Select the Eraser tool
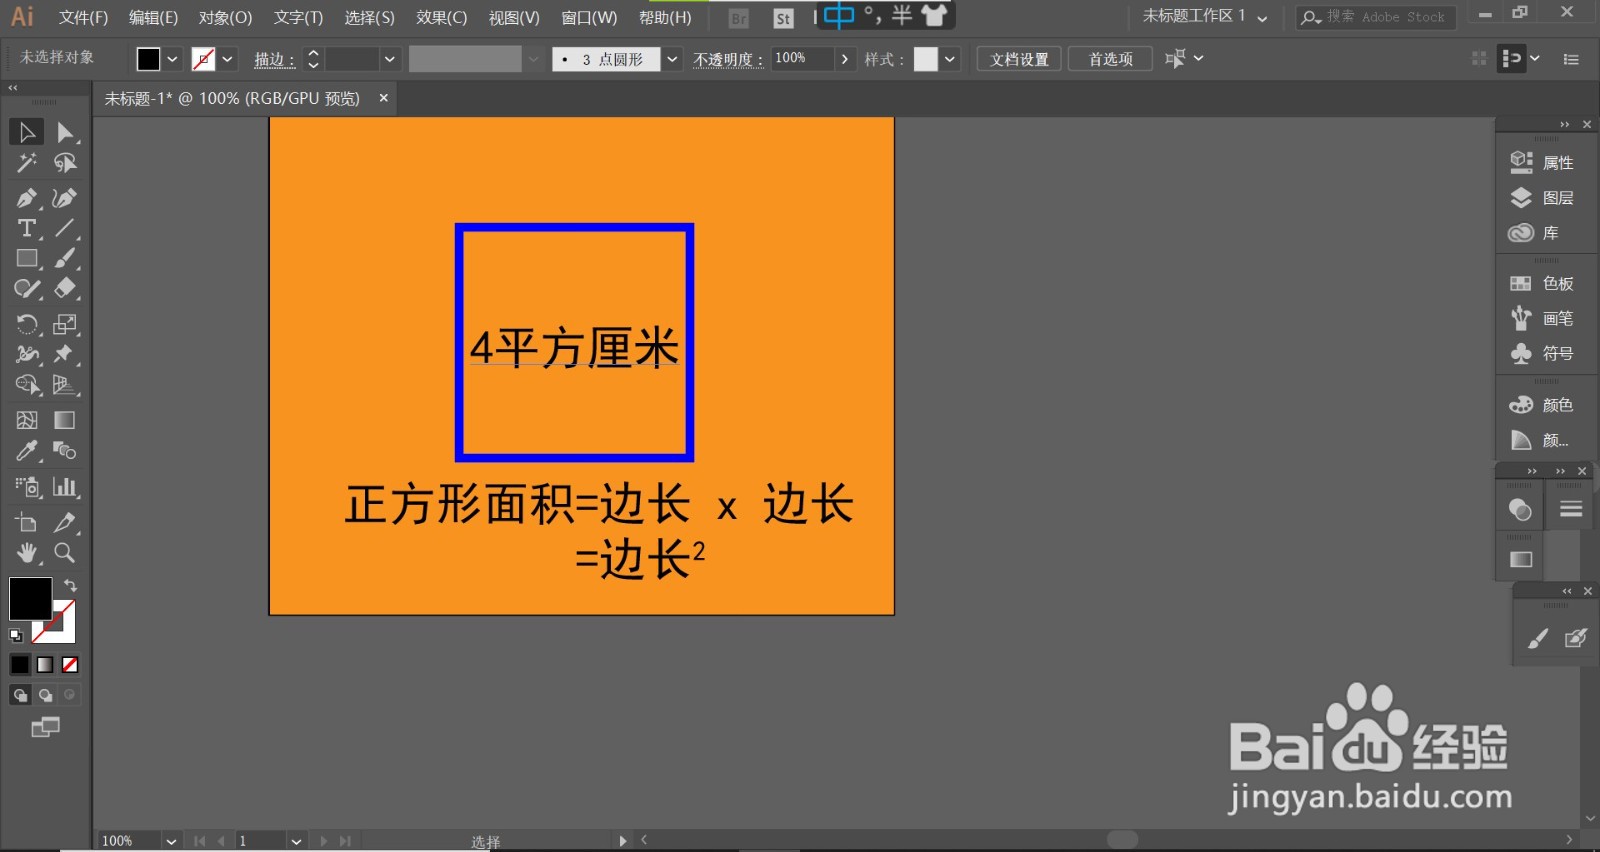The width and height of the screenshot is (1600, 852). [x=65, y=289]
